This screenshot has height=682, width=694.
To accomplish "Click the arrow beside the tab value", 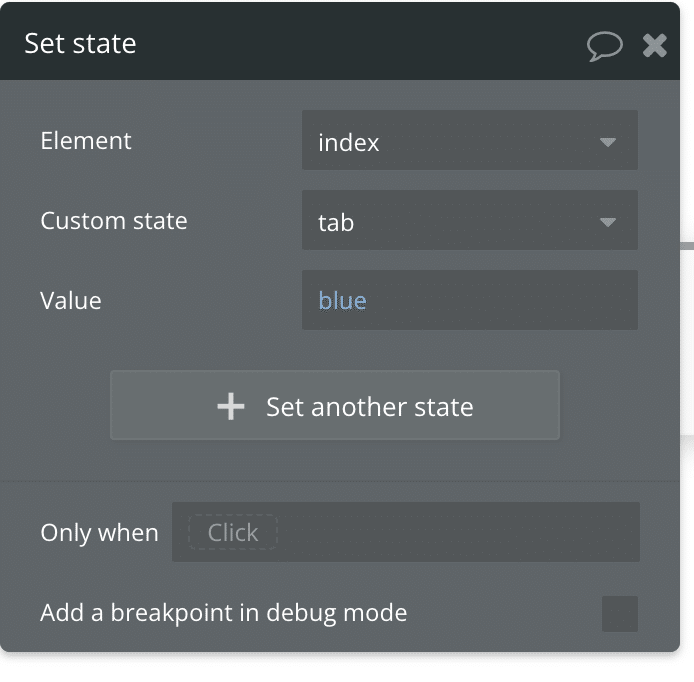I will [608, 222].
